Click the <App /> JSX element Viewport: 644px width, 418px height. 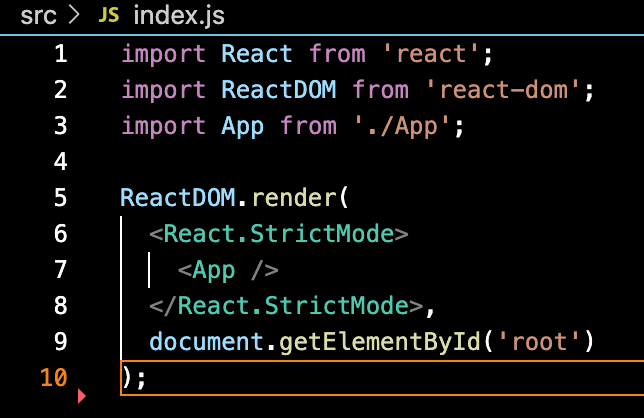click(228, 270)
